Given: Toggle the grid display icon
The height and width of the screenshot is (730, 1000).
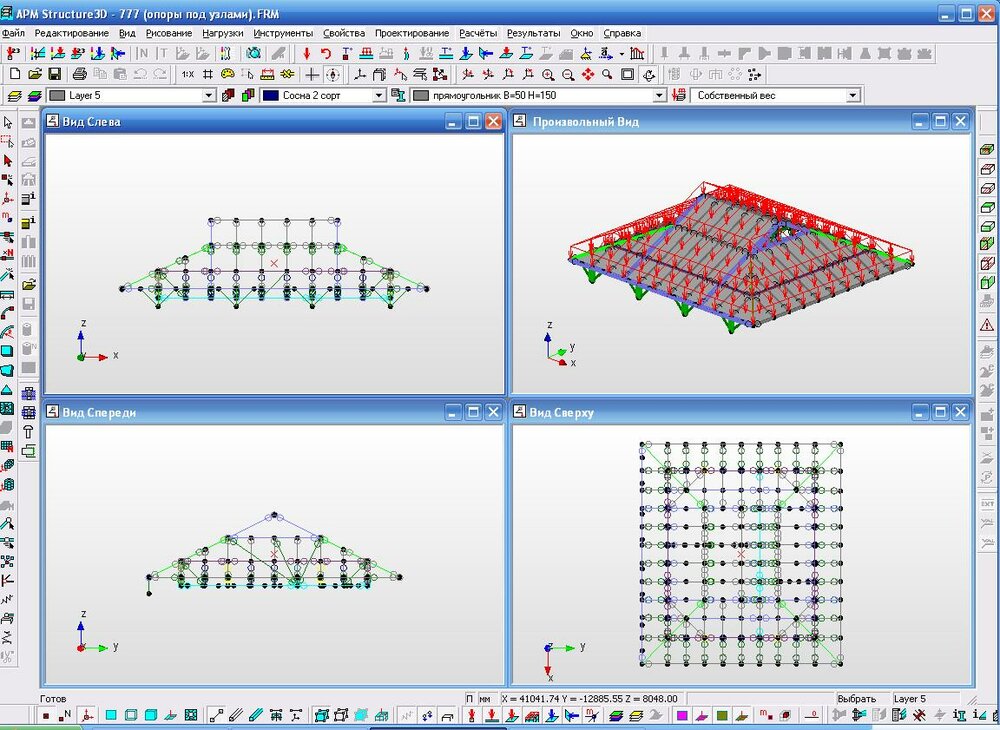Looking at the screenshot, I should click(x=207, y=74).
